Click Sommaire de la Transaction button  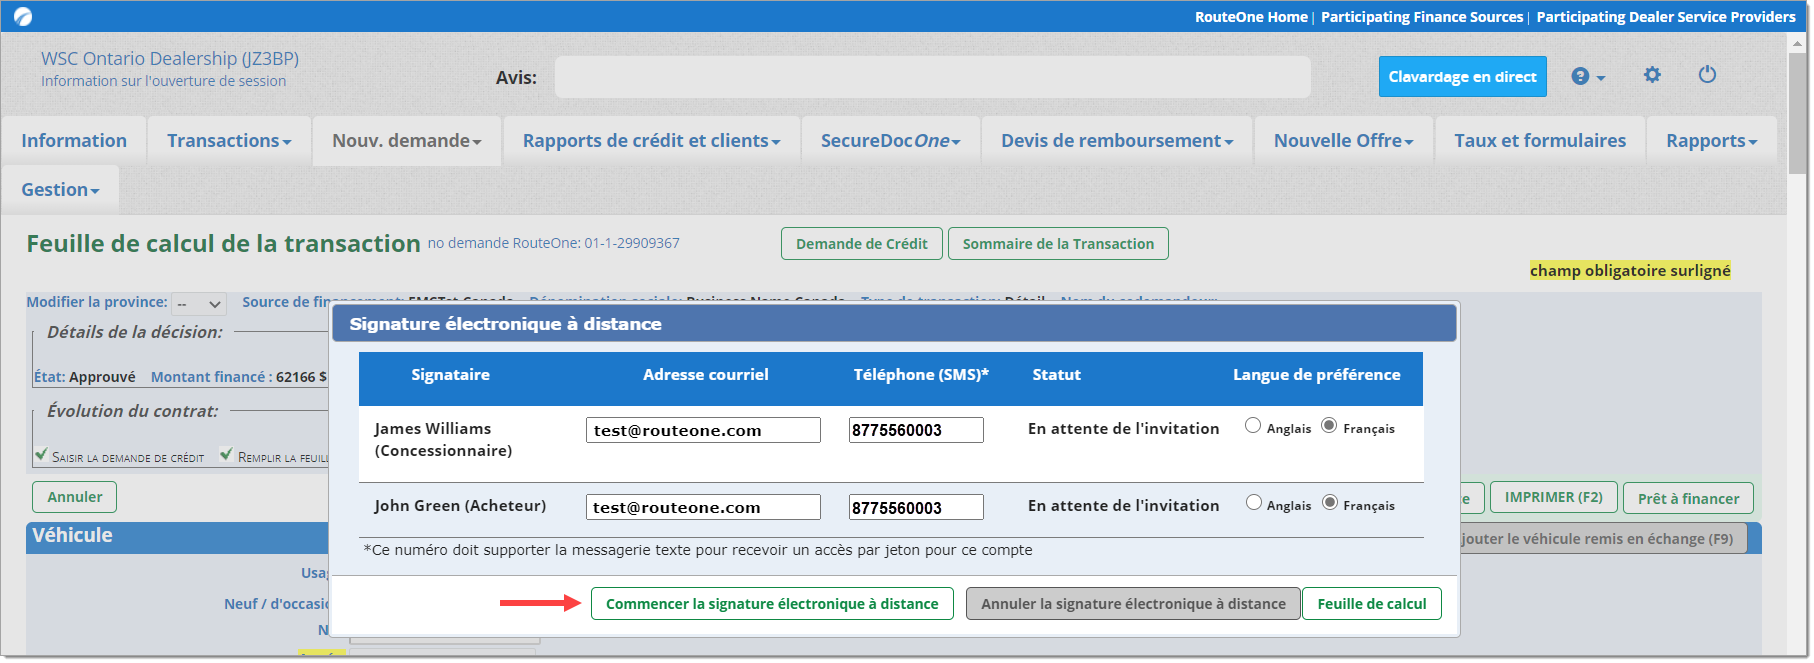[1058, 244]
